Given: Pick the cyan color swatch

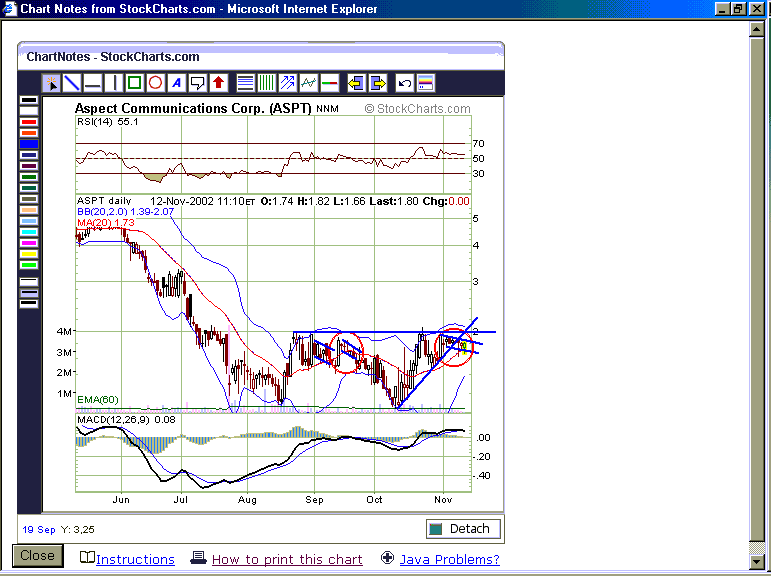Looking at the screenshot, I should tap(29, 232).
